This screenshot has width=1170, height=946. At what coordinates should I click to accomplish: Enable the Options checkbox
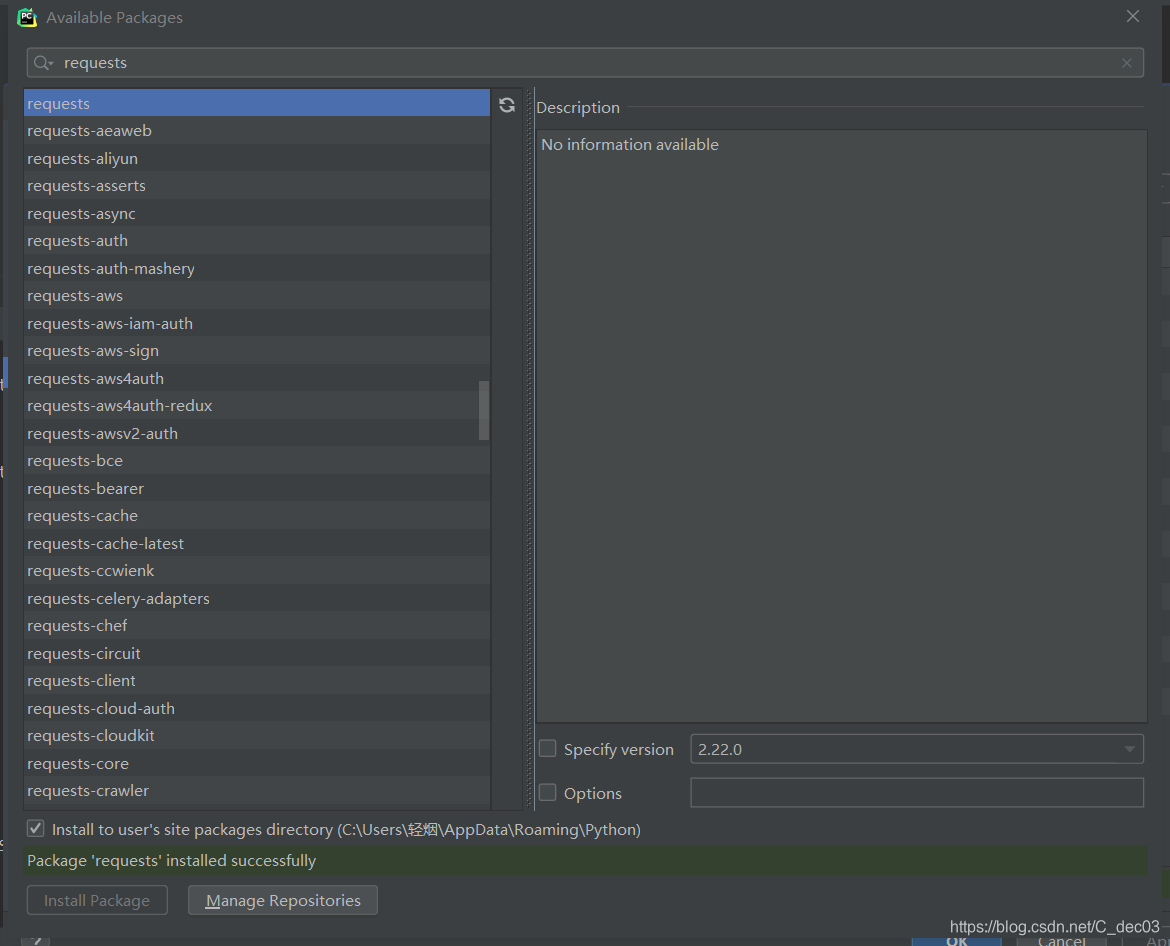click(548, 792)
